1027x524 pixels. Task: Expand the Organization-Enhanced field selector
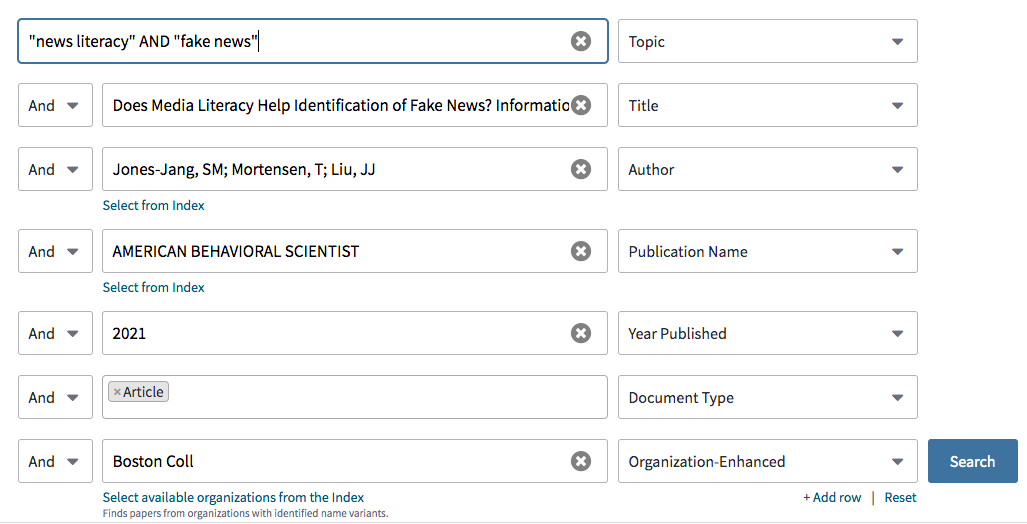tap(767, 461)
